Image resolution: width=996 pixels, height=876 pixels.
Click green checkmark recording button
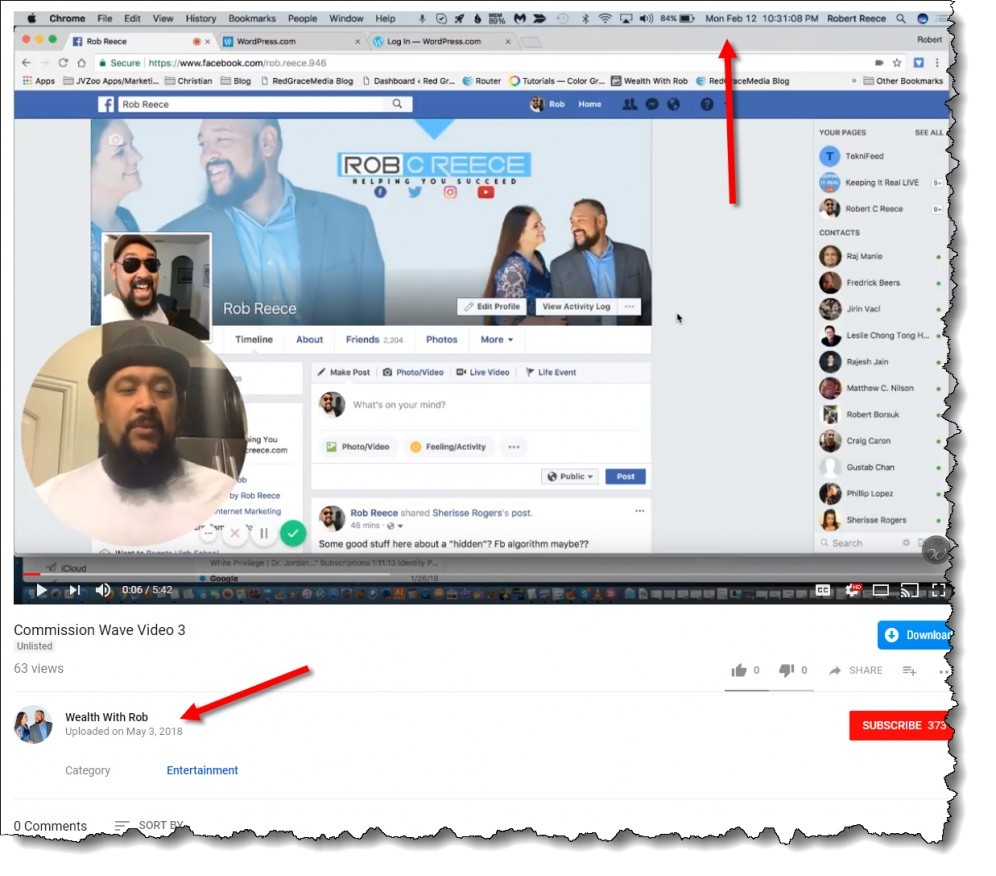pos(293,533)
